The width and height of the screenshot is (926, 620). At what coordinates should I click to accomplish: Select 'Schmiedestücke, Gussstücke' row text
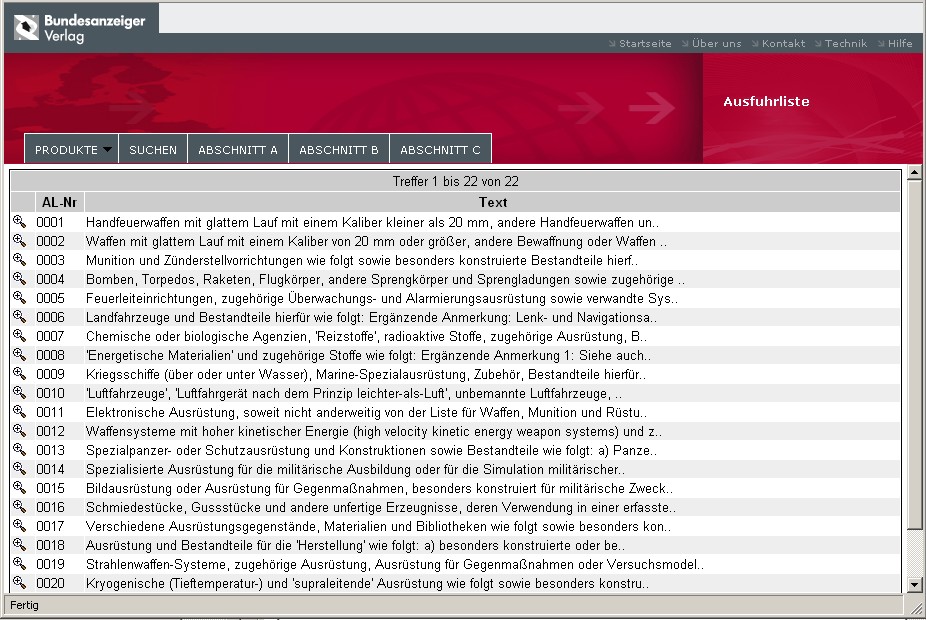tap(381, 507)
